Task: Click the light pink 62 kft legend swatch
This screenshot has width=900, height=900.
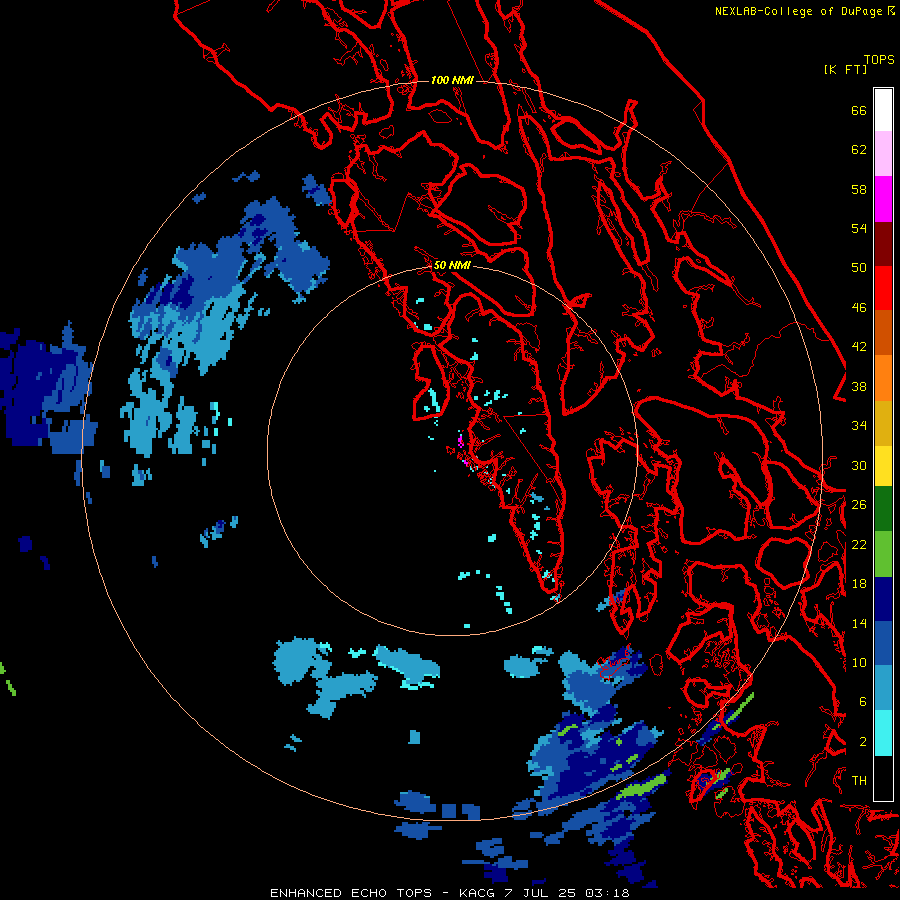Action: pyautogui.click(x=883, y=153)
